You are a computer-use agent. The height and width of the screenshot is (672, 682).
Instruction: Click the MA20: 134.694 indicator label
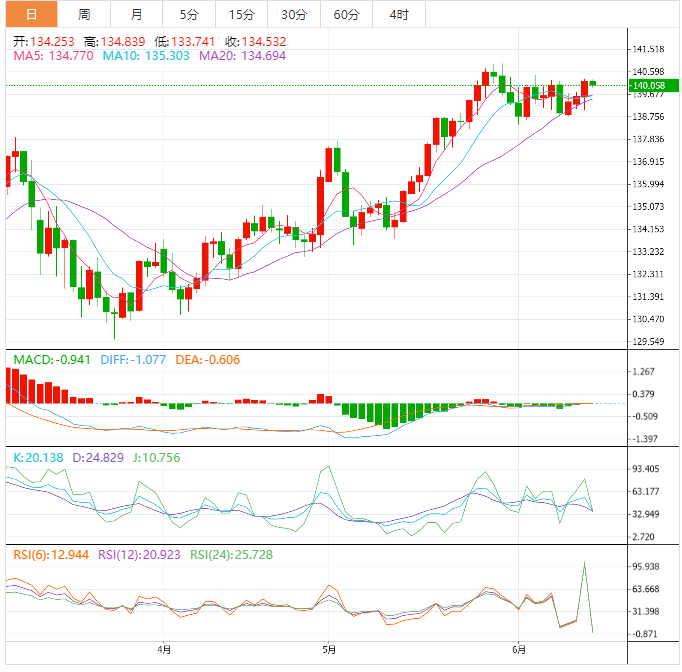point(243,56)
